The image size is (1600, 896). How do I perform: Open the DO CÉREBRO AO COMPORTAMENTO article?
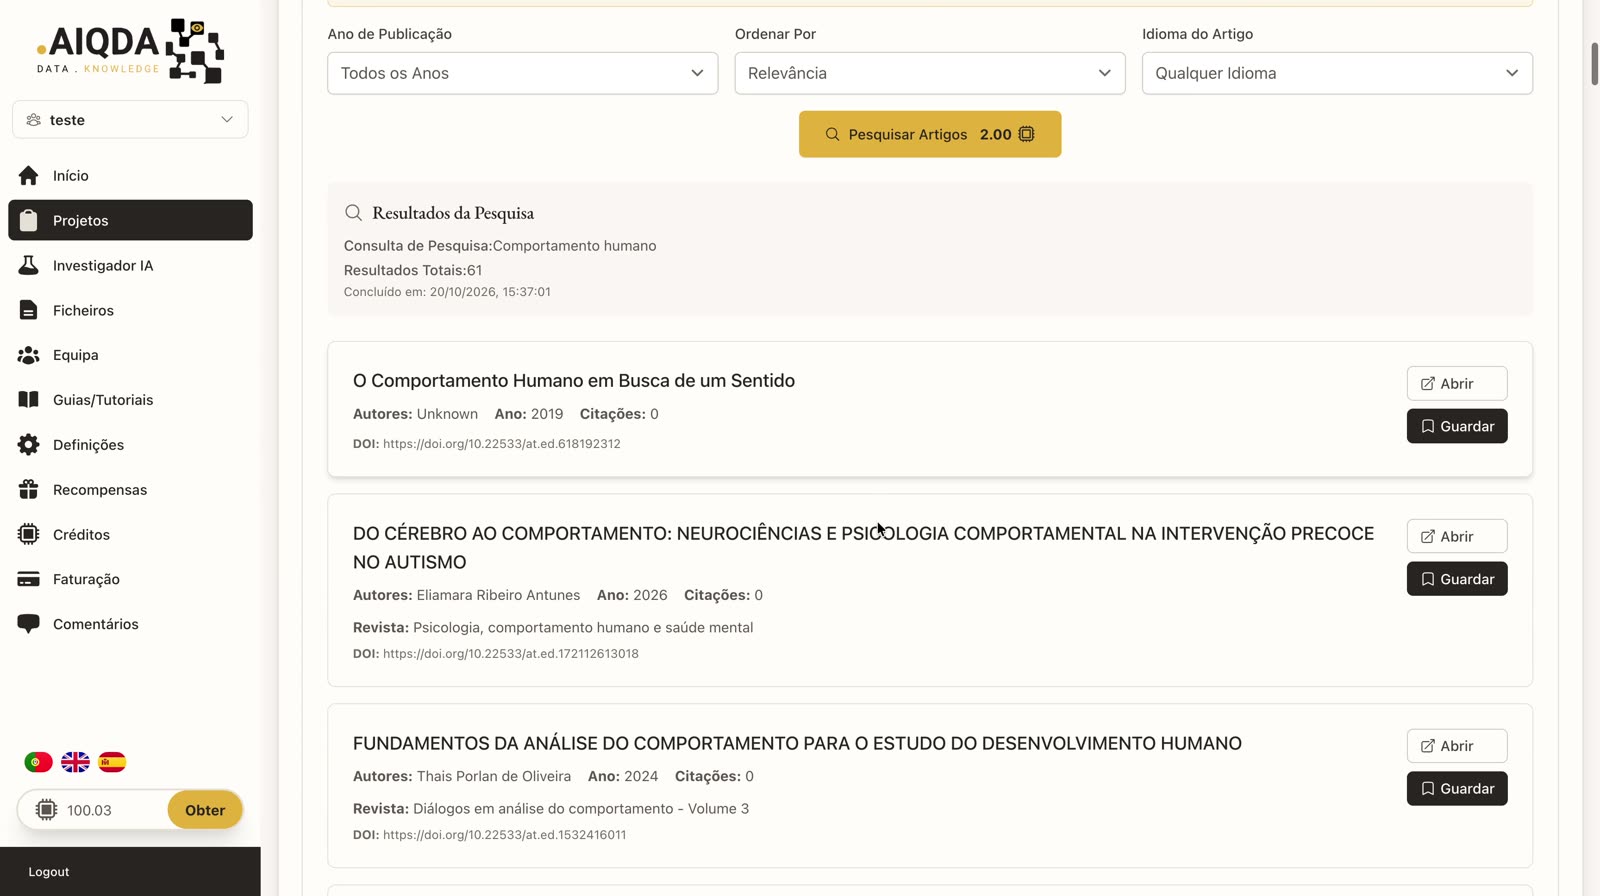pos(1457,536)
